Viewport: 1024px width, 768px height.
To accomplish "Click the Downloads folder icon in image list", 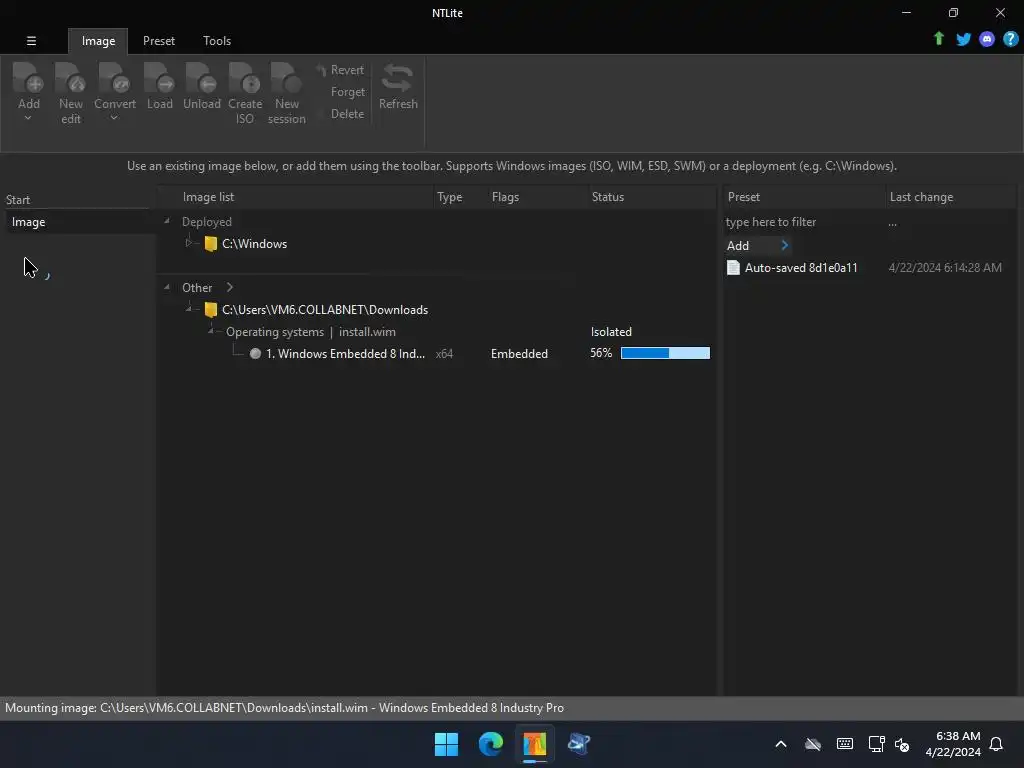I will 210,310.
